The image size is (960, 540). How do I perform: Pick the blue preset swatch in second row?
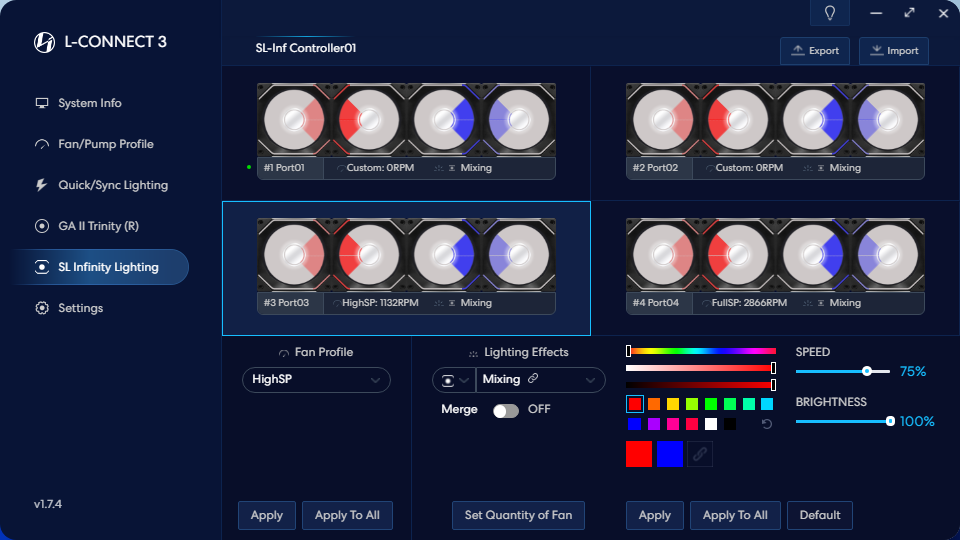click(x=635, y=424)
